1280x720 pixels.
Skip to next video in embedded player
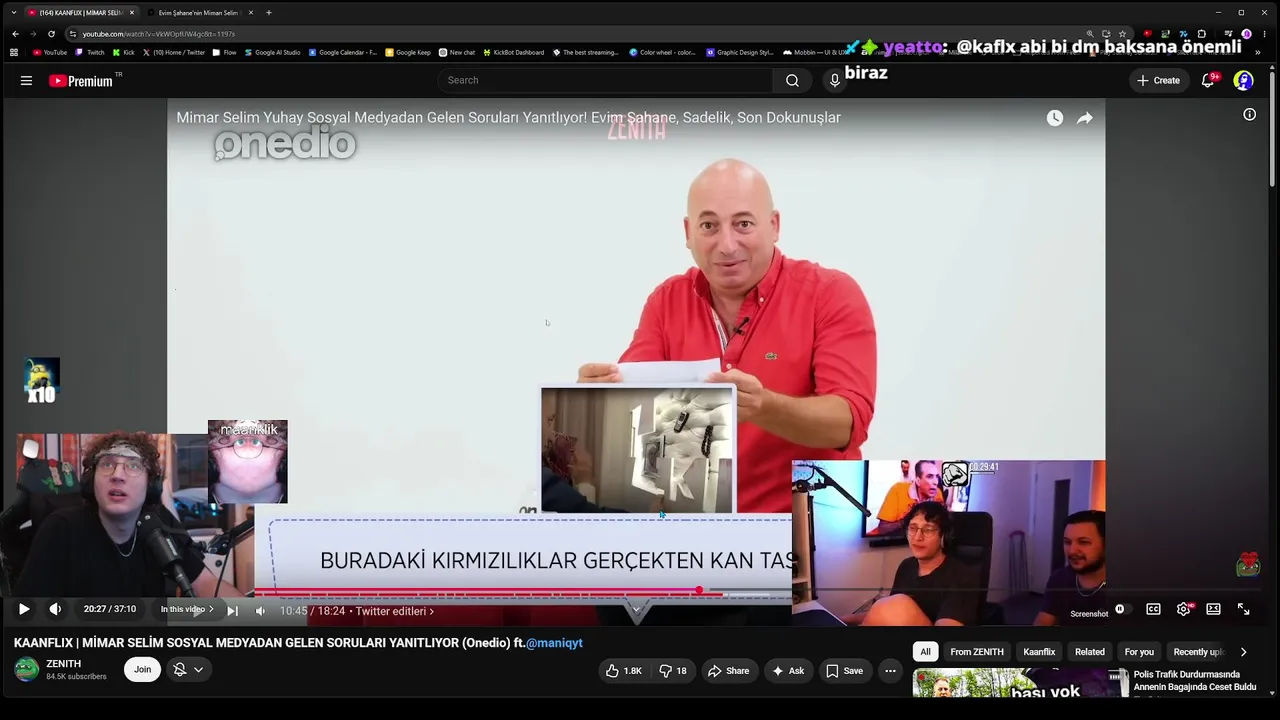(232, 611)
